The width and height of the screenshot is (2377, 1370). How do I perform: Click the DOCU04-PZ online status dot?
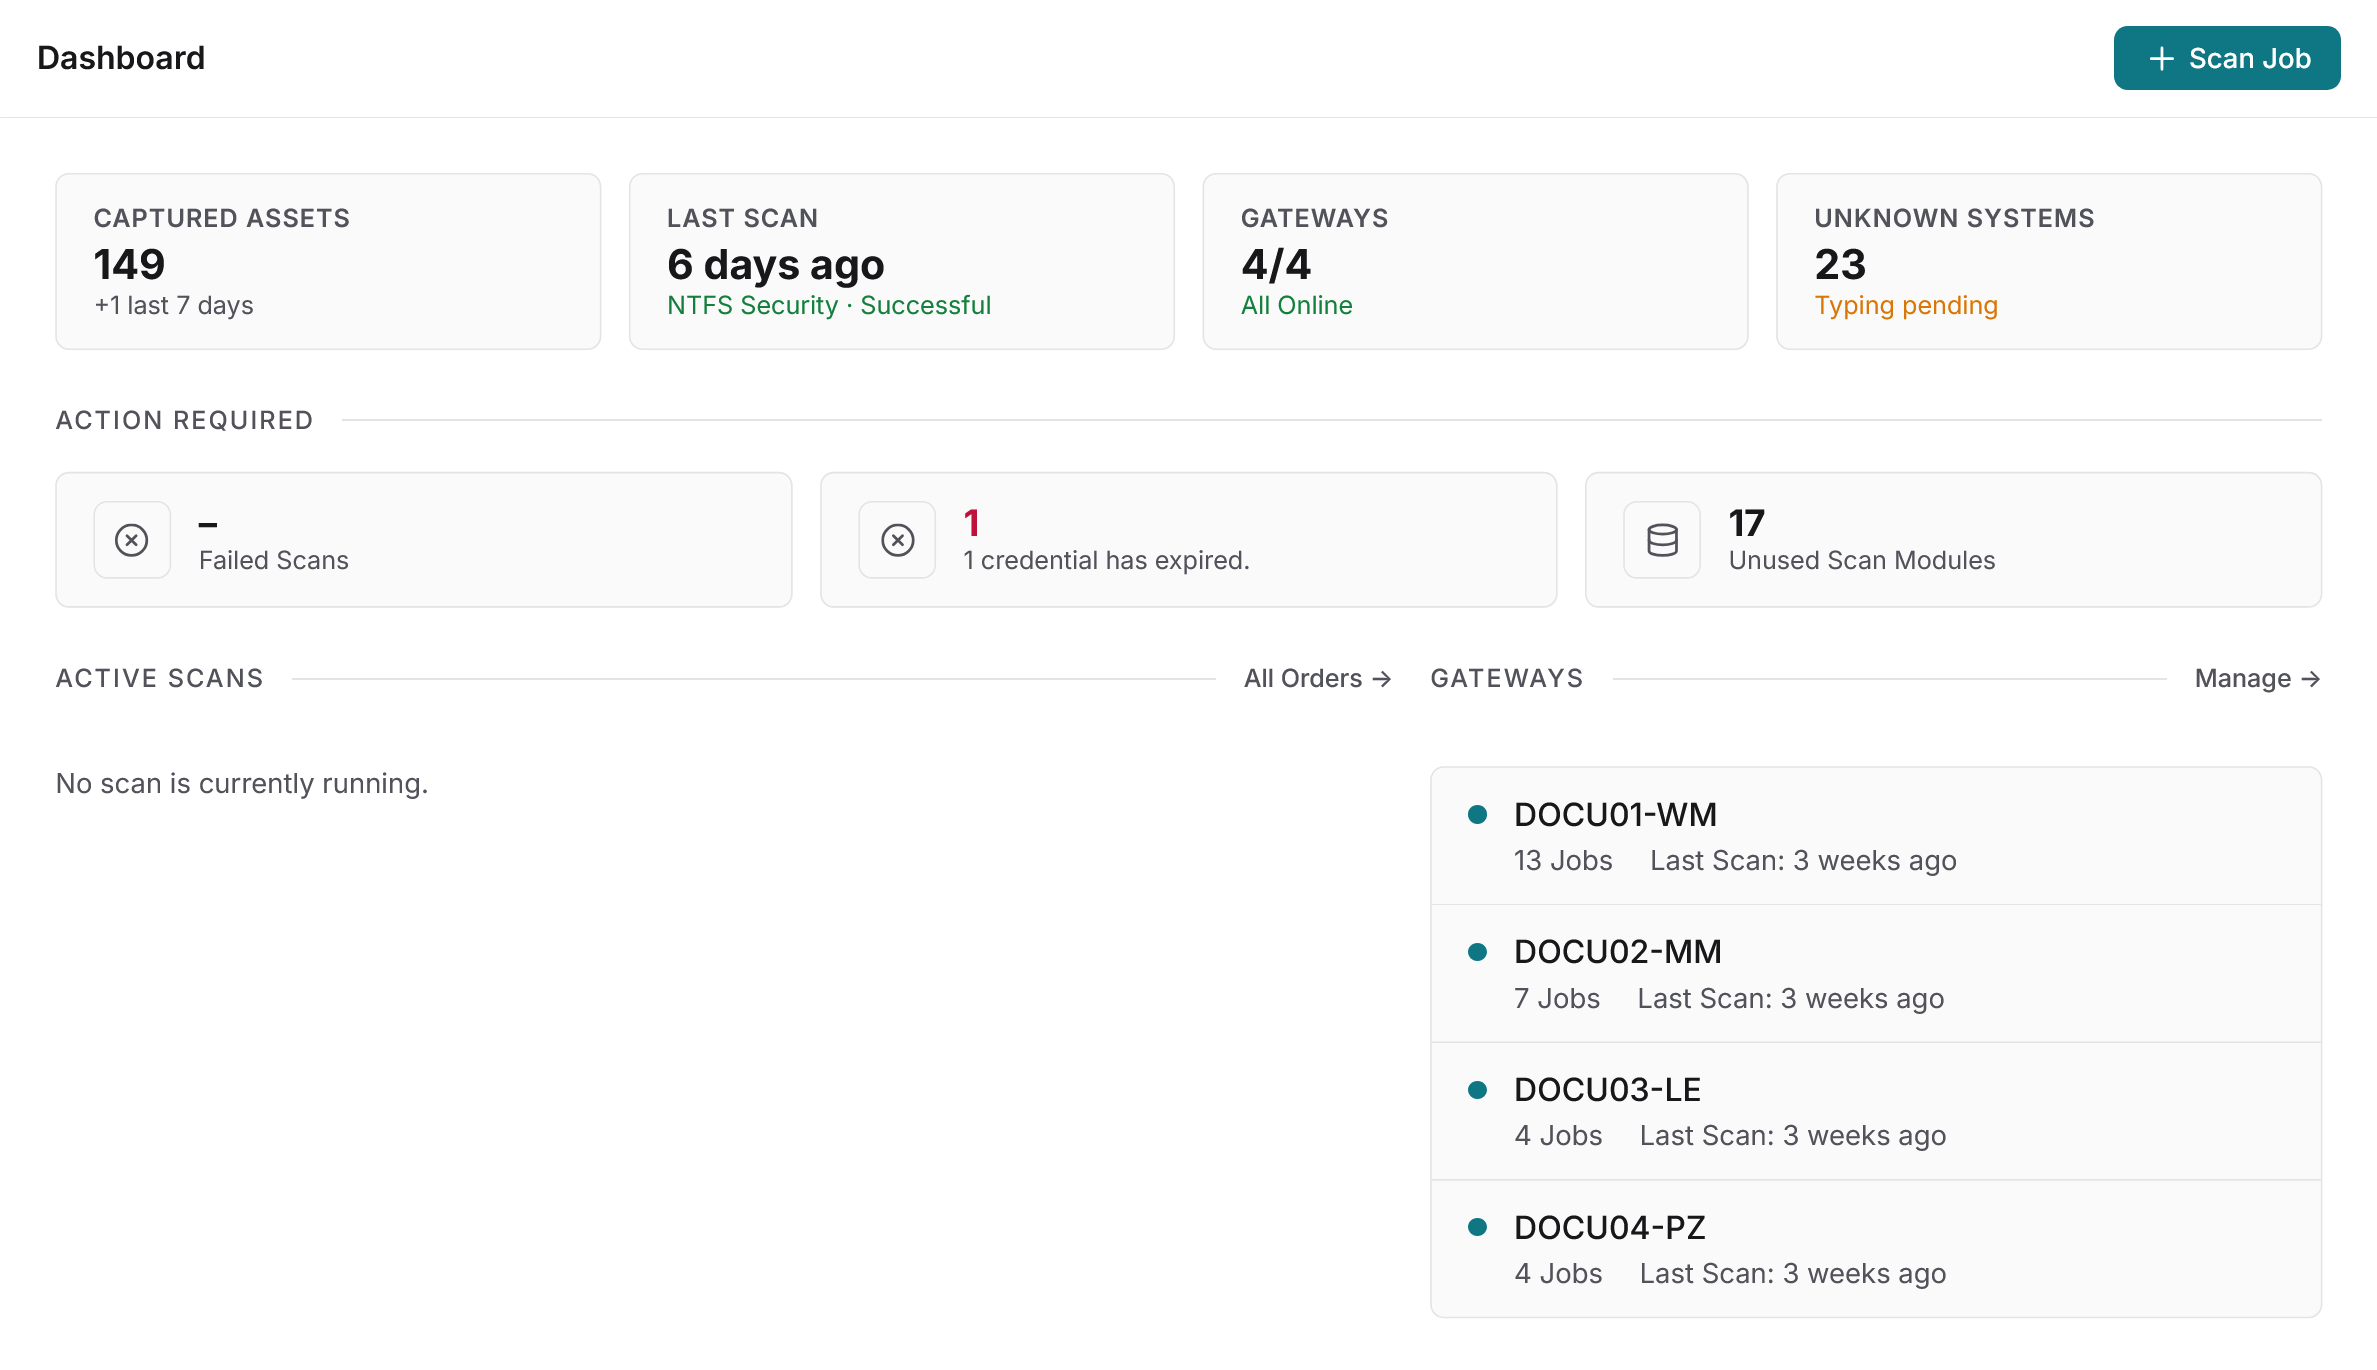pos(1477,1227)
